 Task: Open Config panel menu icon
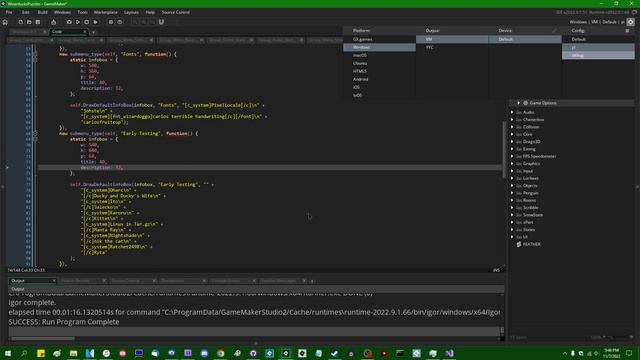point(627,31)
